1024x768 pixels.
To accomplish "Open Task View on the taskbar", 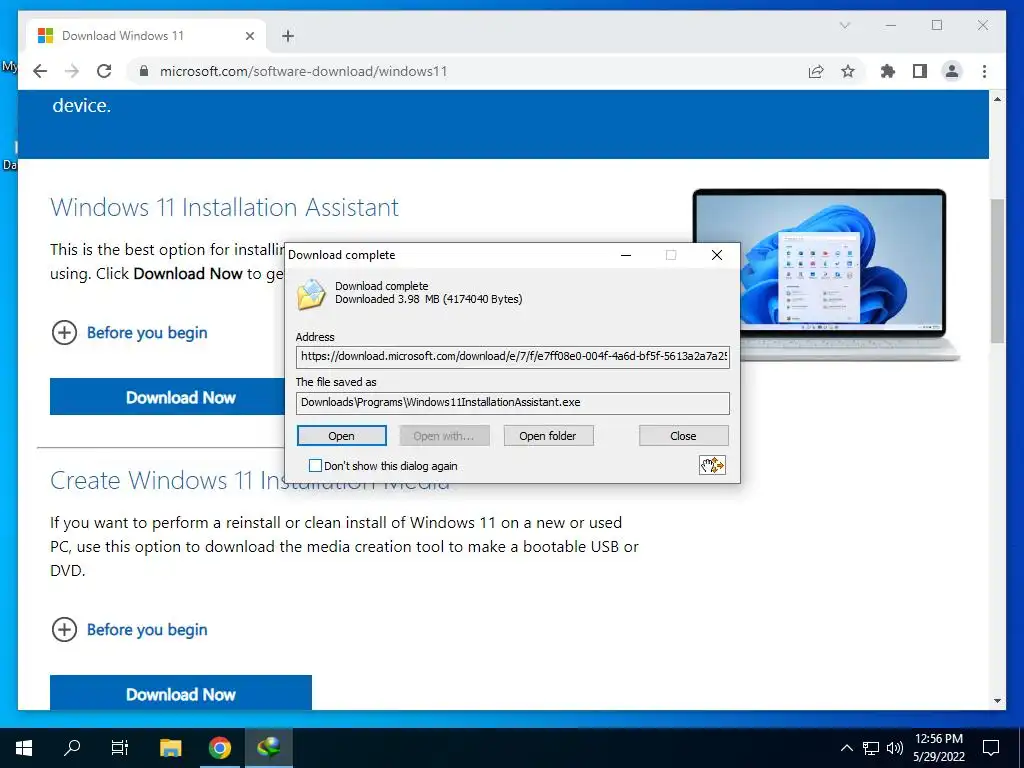I will (120, 748).
